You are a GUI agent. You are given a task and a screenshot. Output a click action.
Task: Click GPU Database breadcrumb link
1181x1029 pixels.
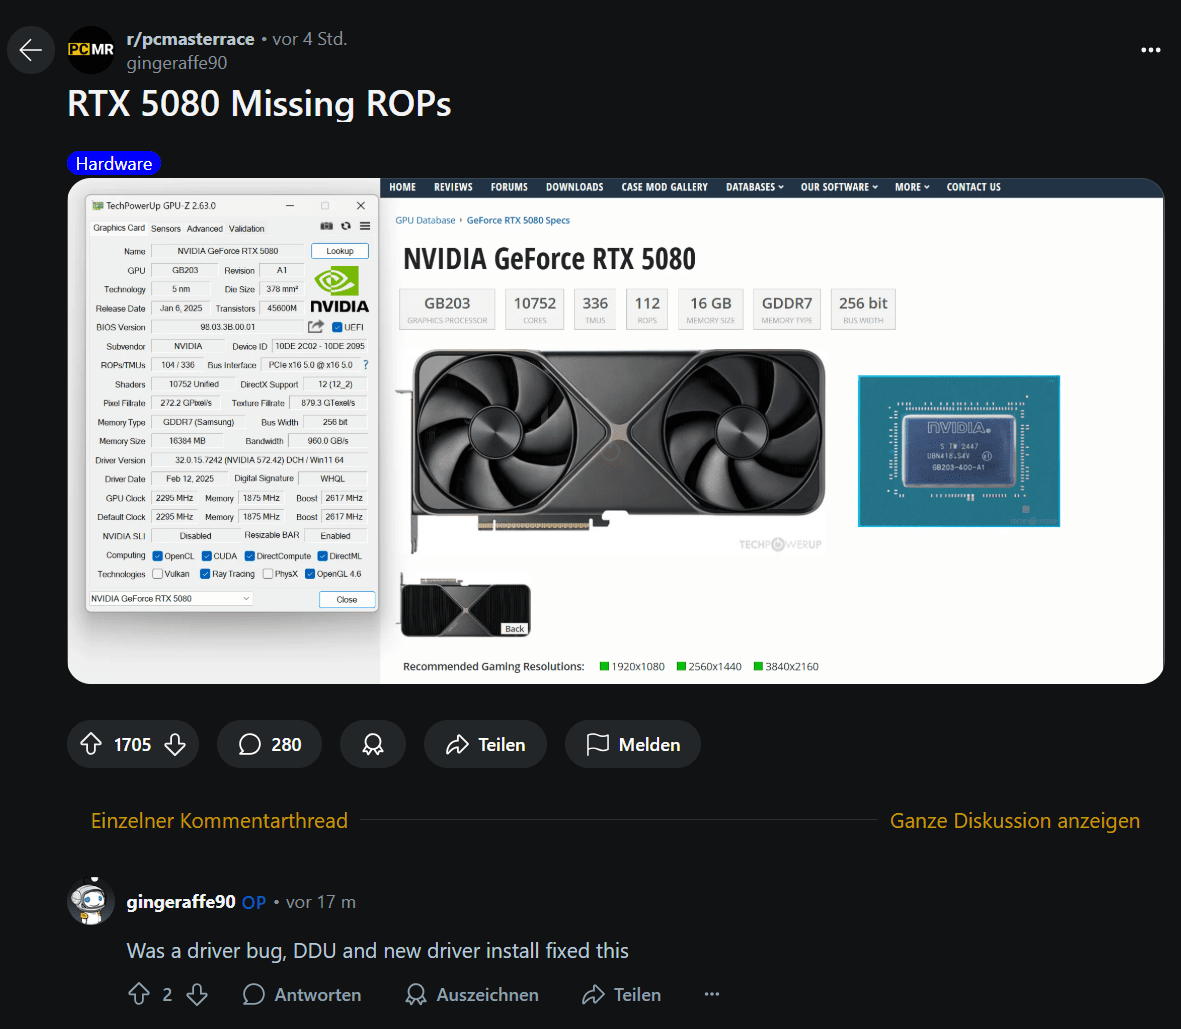426,220
